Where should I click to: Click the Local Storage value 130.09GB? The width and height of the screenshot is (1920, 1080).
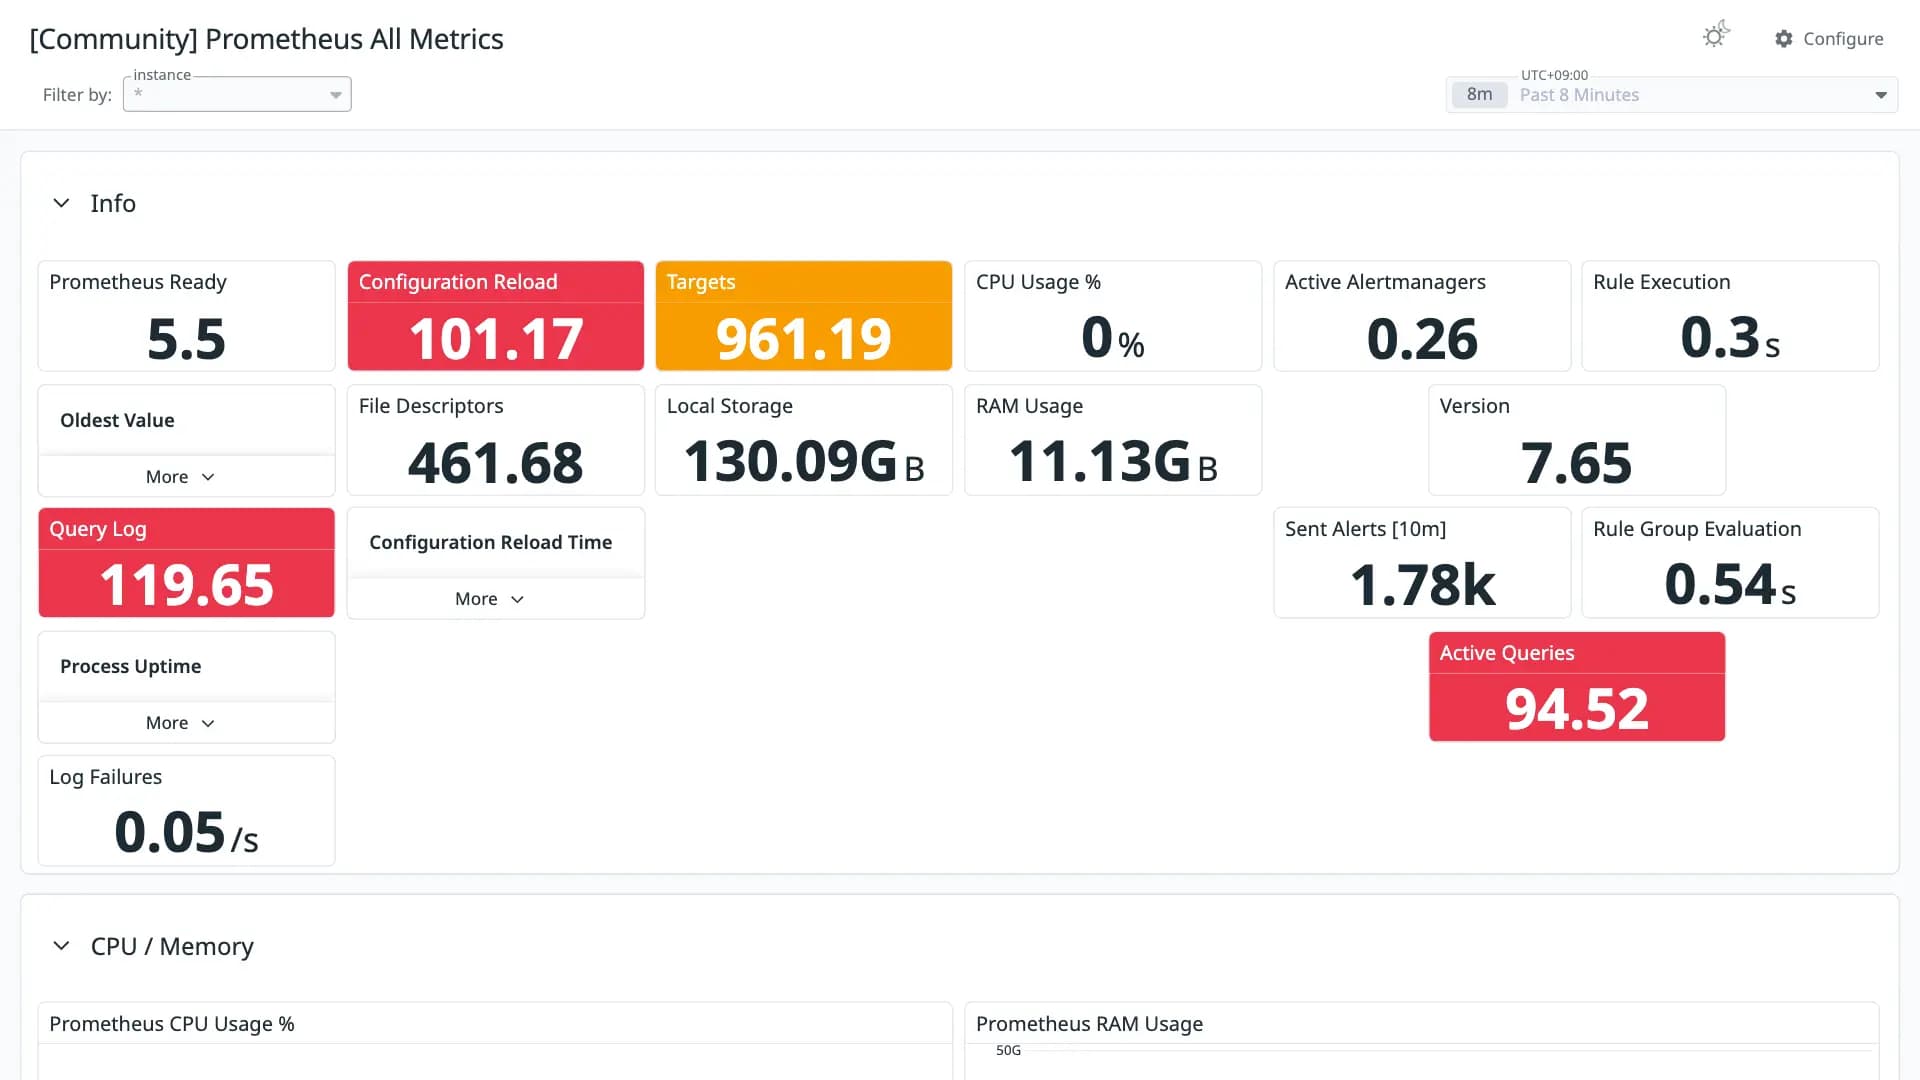point(803,462)
